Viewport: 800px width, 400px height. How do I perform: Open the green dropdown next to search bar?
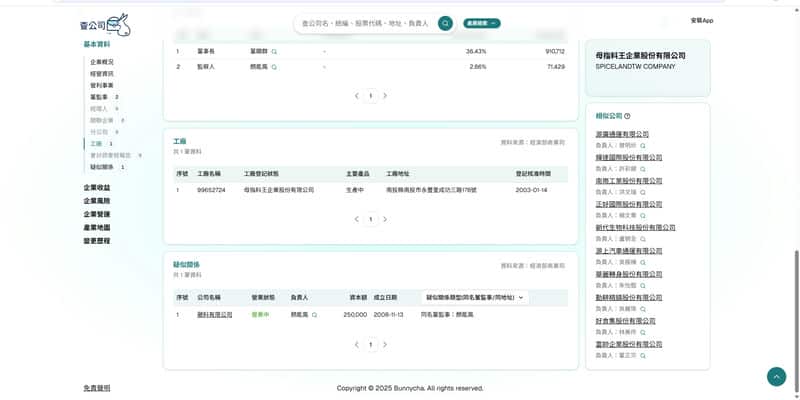[482, 23]
